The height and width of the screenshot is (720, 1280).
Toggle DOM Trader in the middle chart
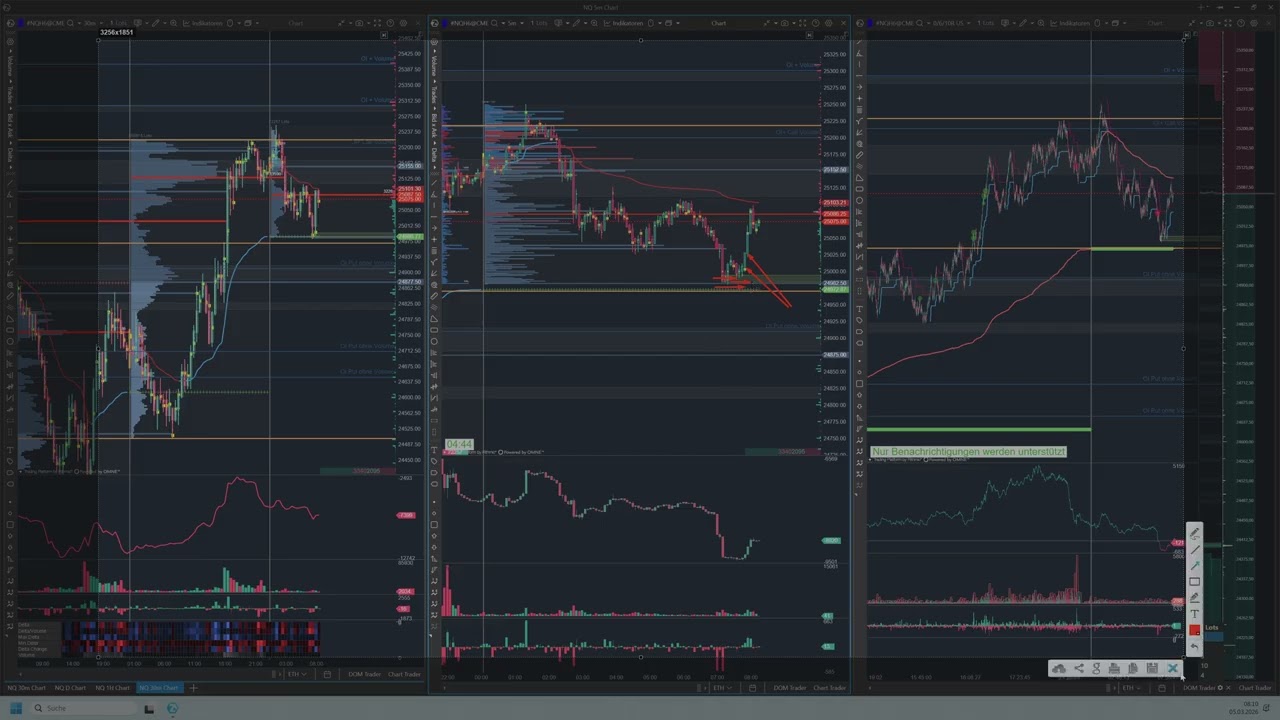[789, 688]
